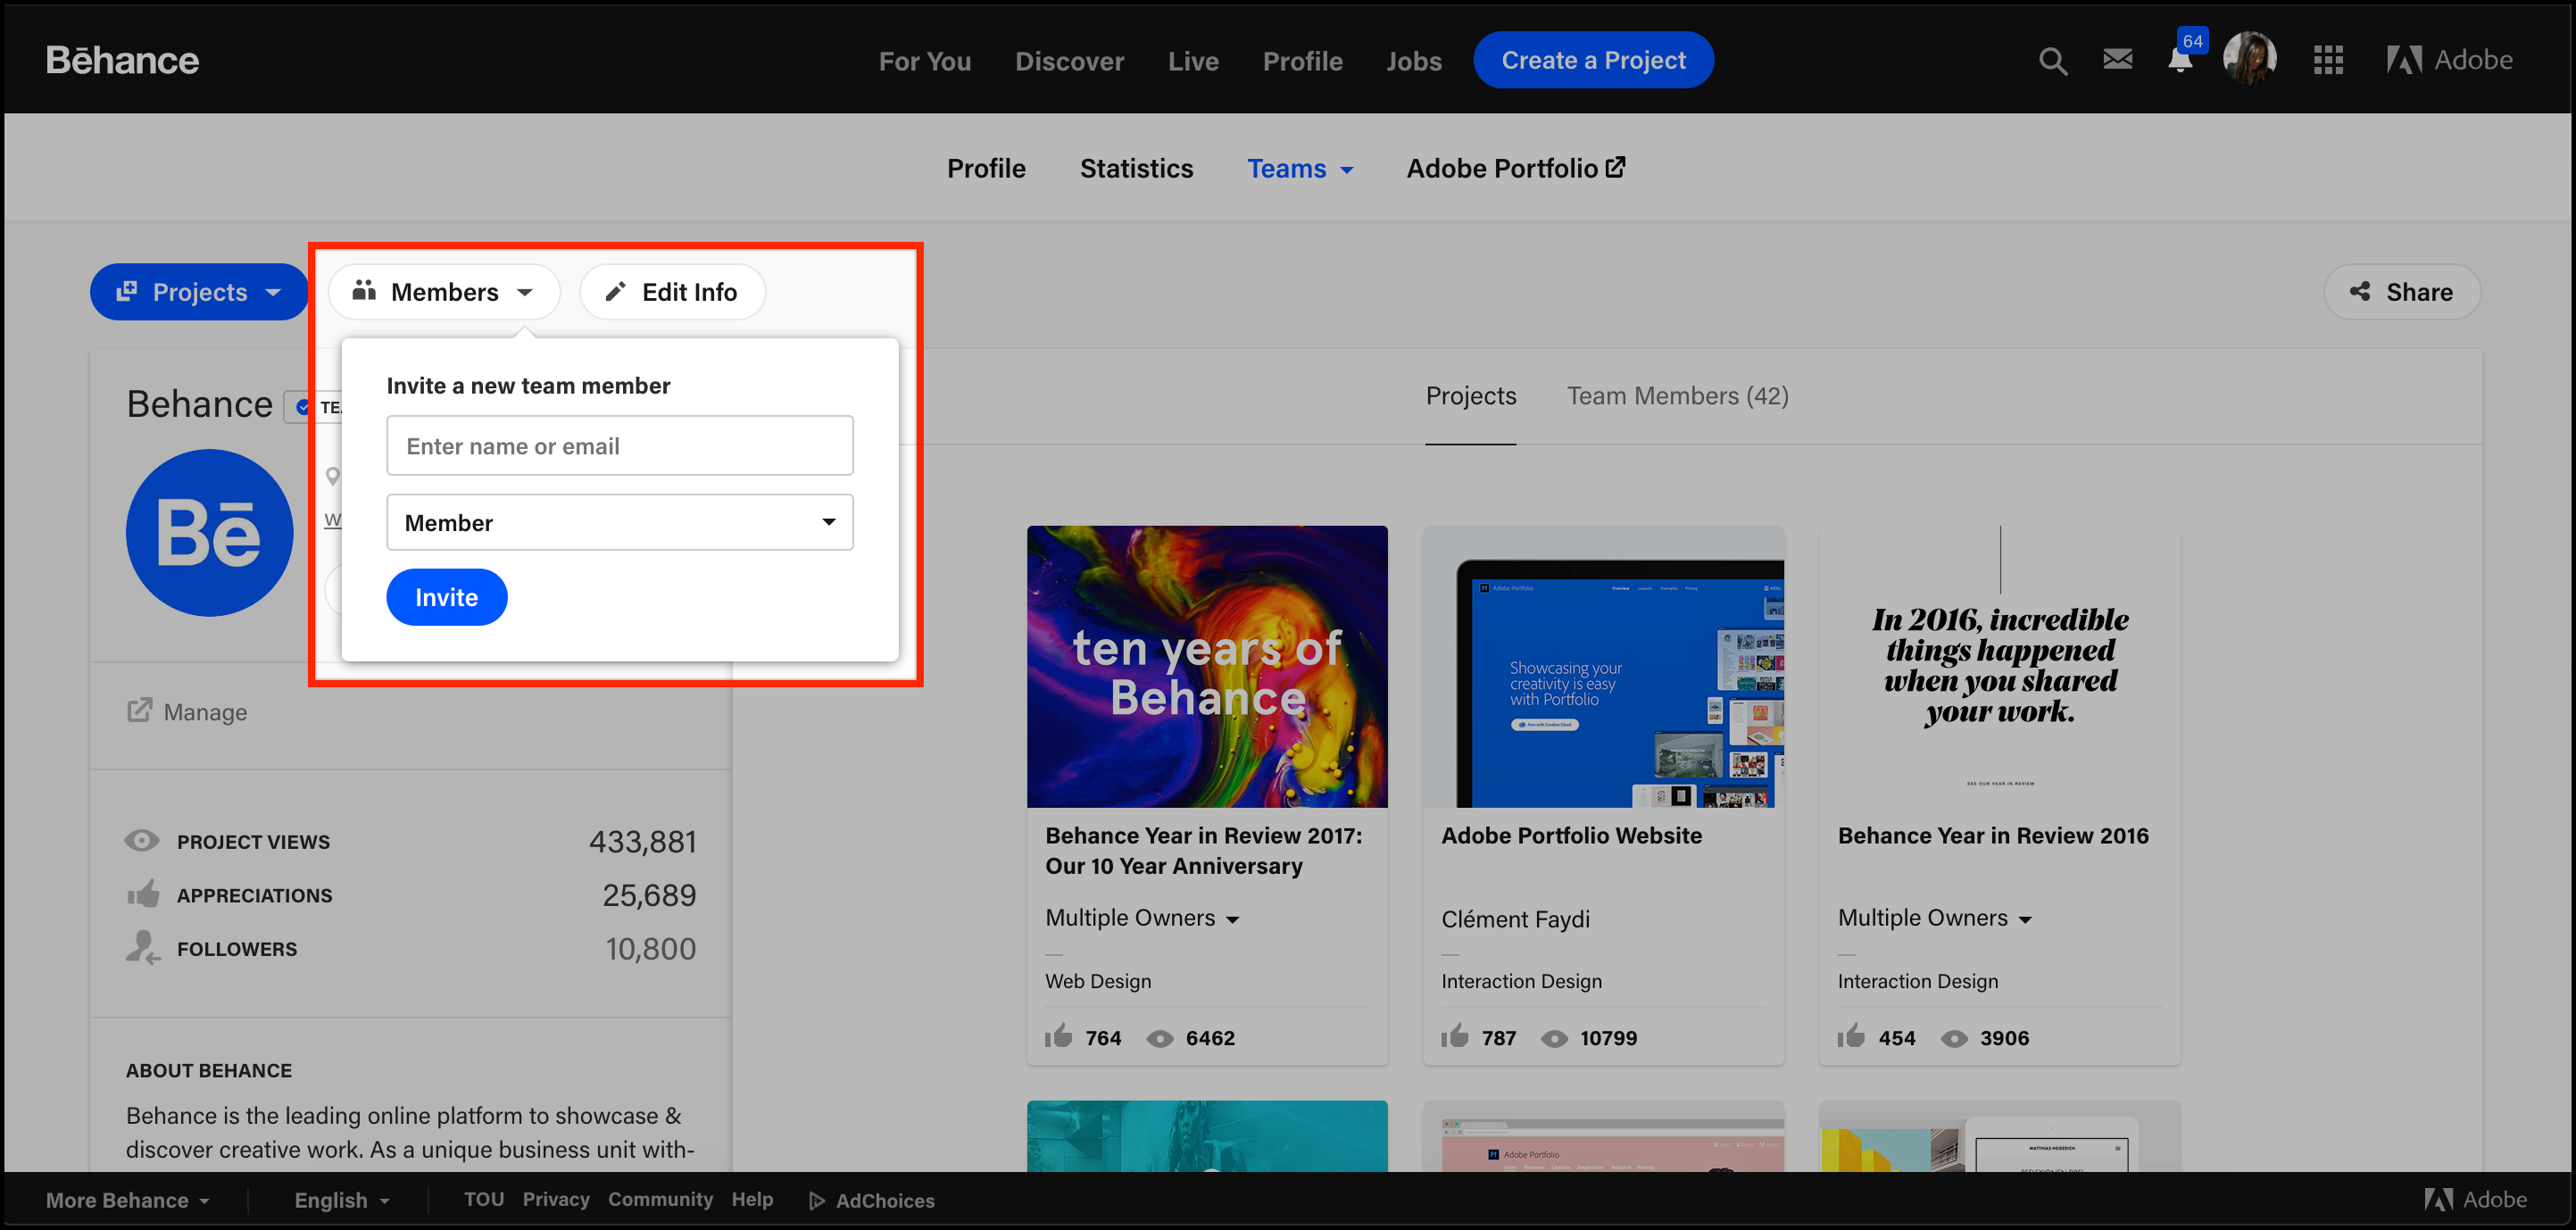Click Create a Project button
The width and height of the screenshot is (2576, 1230).
[x=1593, y=60]
